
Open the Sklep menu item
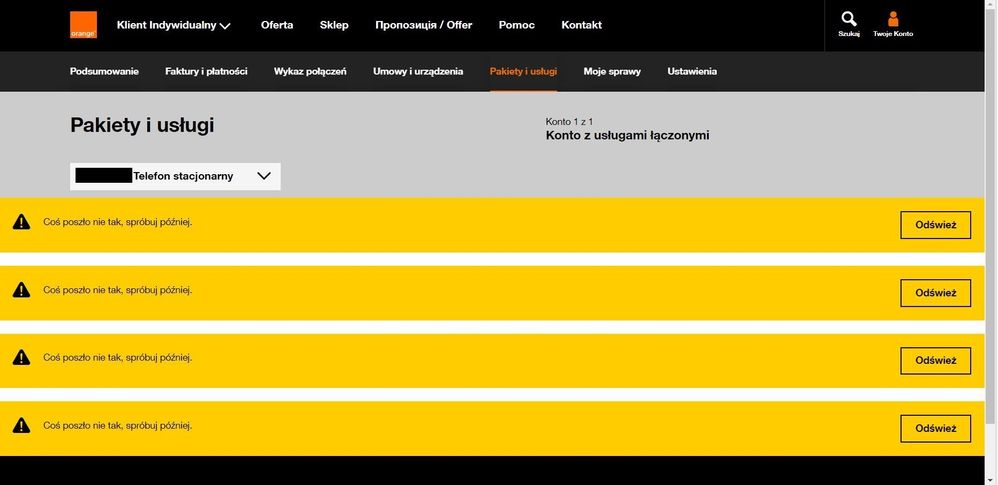tap(334, 25)
